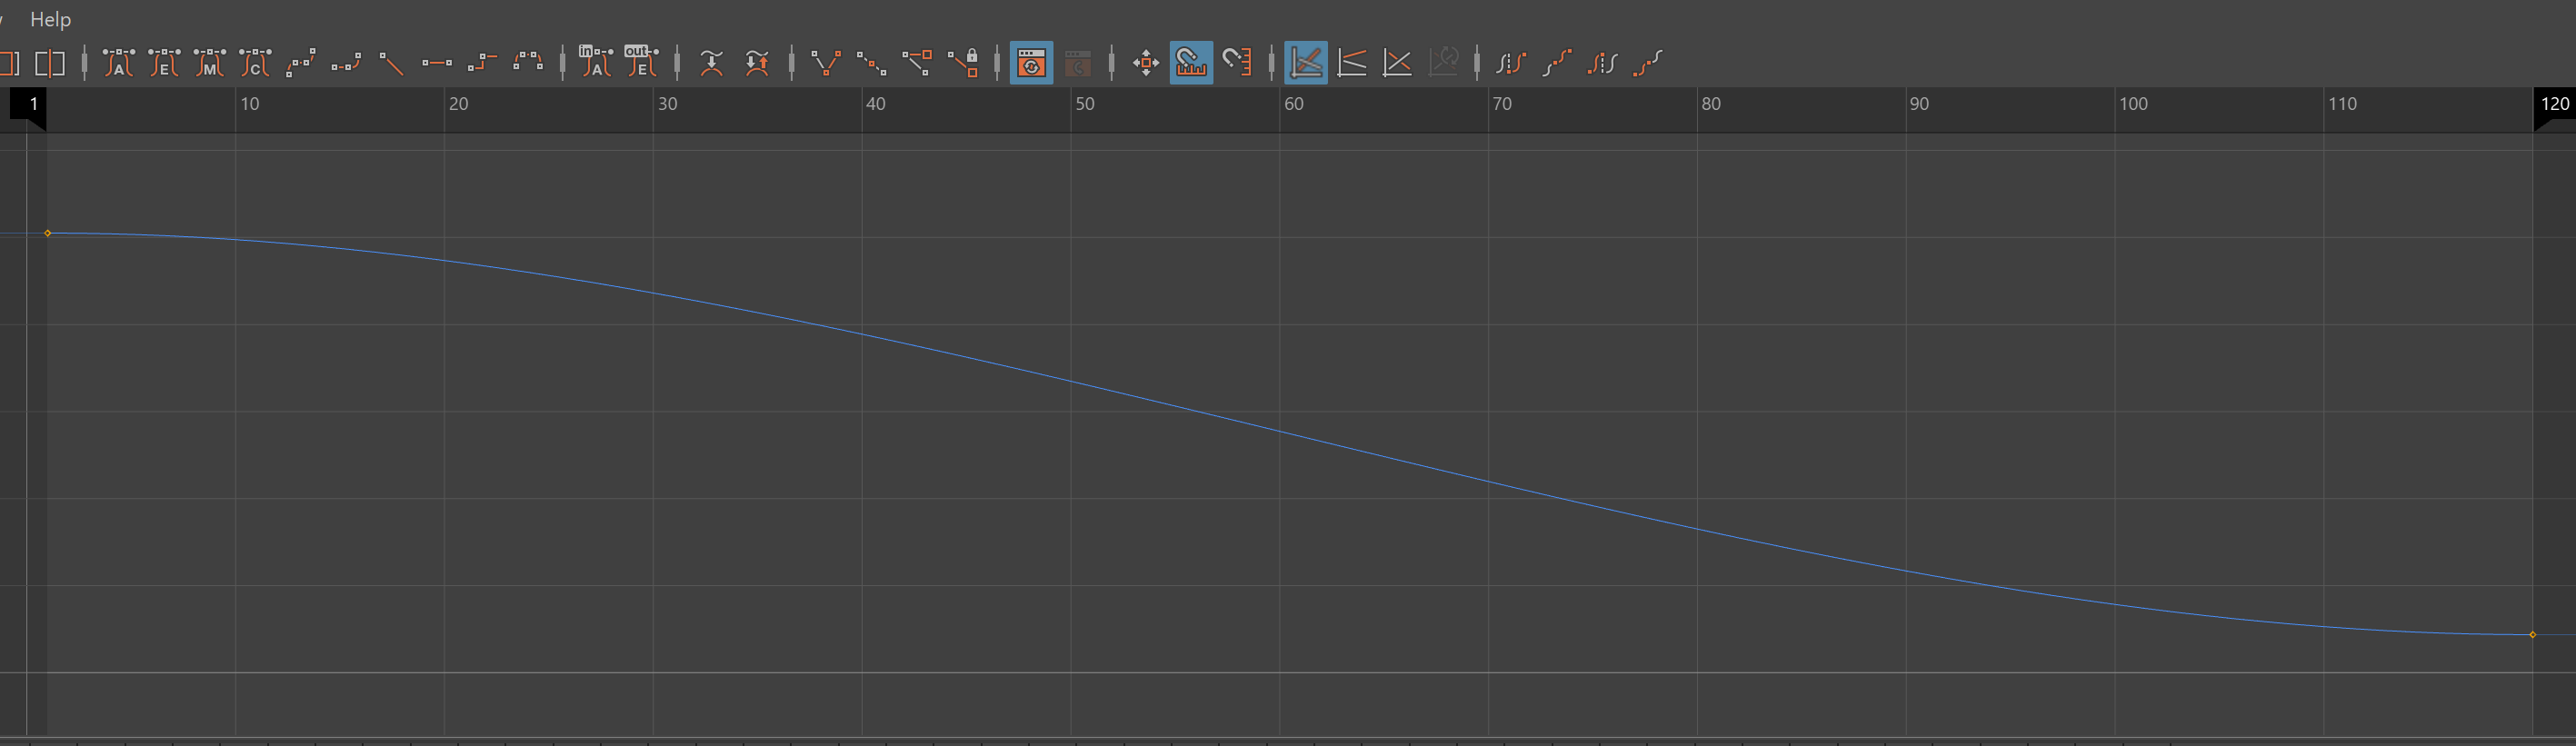Click the Lock tangent length icon
Viewport: 2576px width, 746px height.
pos(964,63)
